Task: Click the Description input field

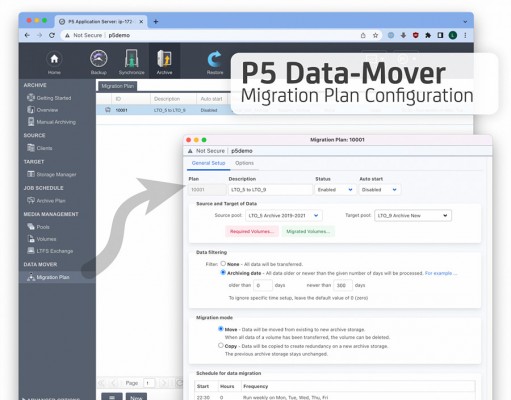Action: coord(270,190)
